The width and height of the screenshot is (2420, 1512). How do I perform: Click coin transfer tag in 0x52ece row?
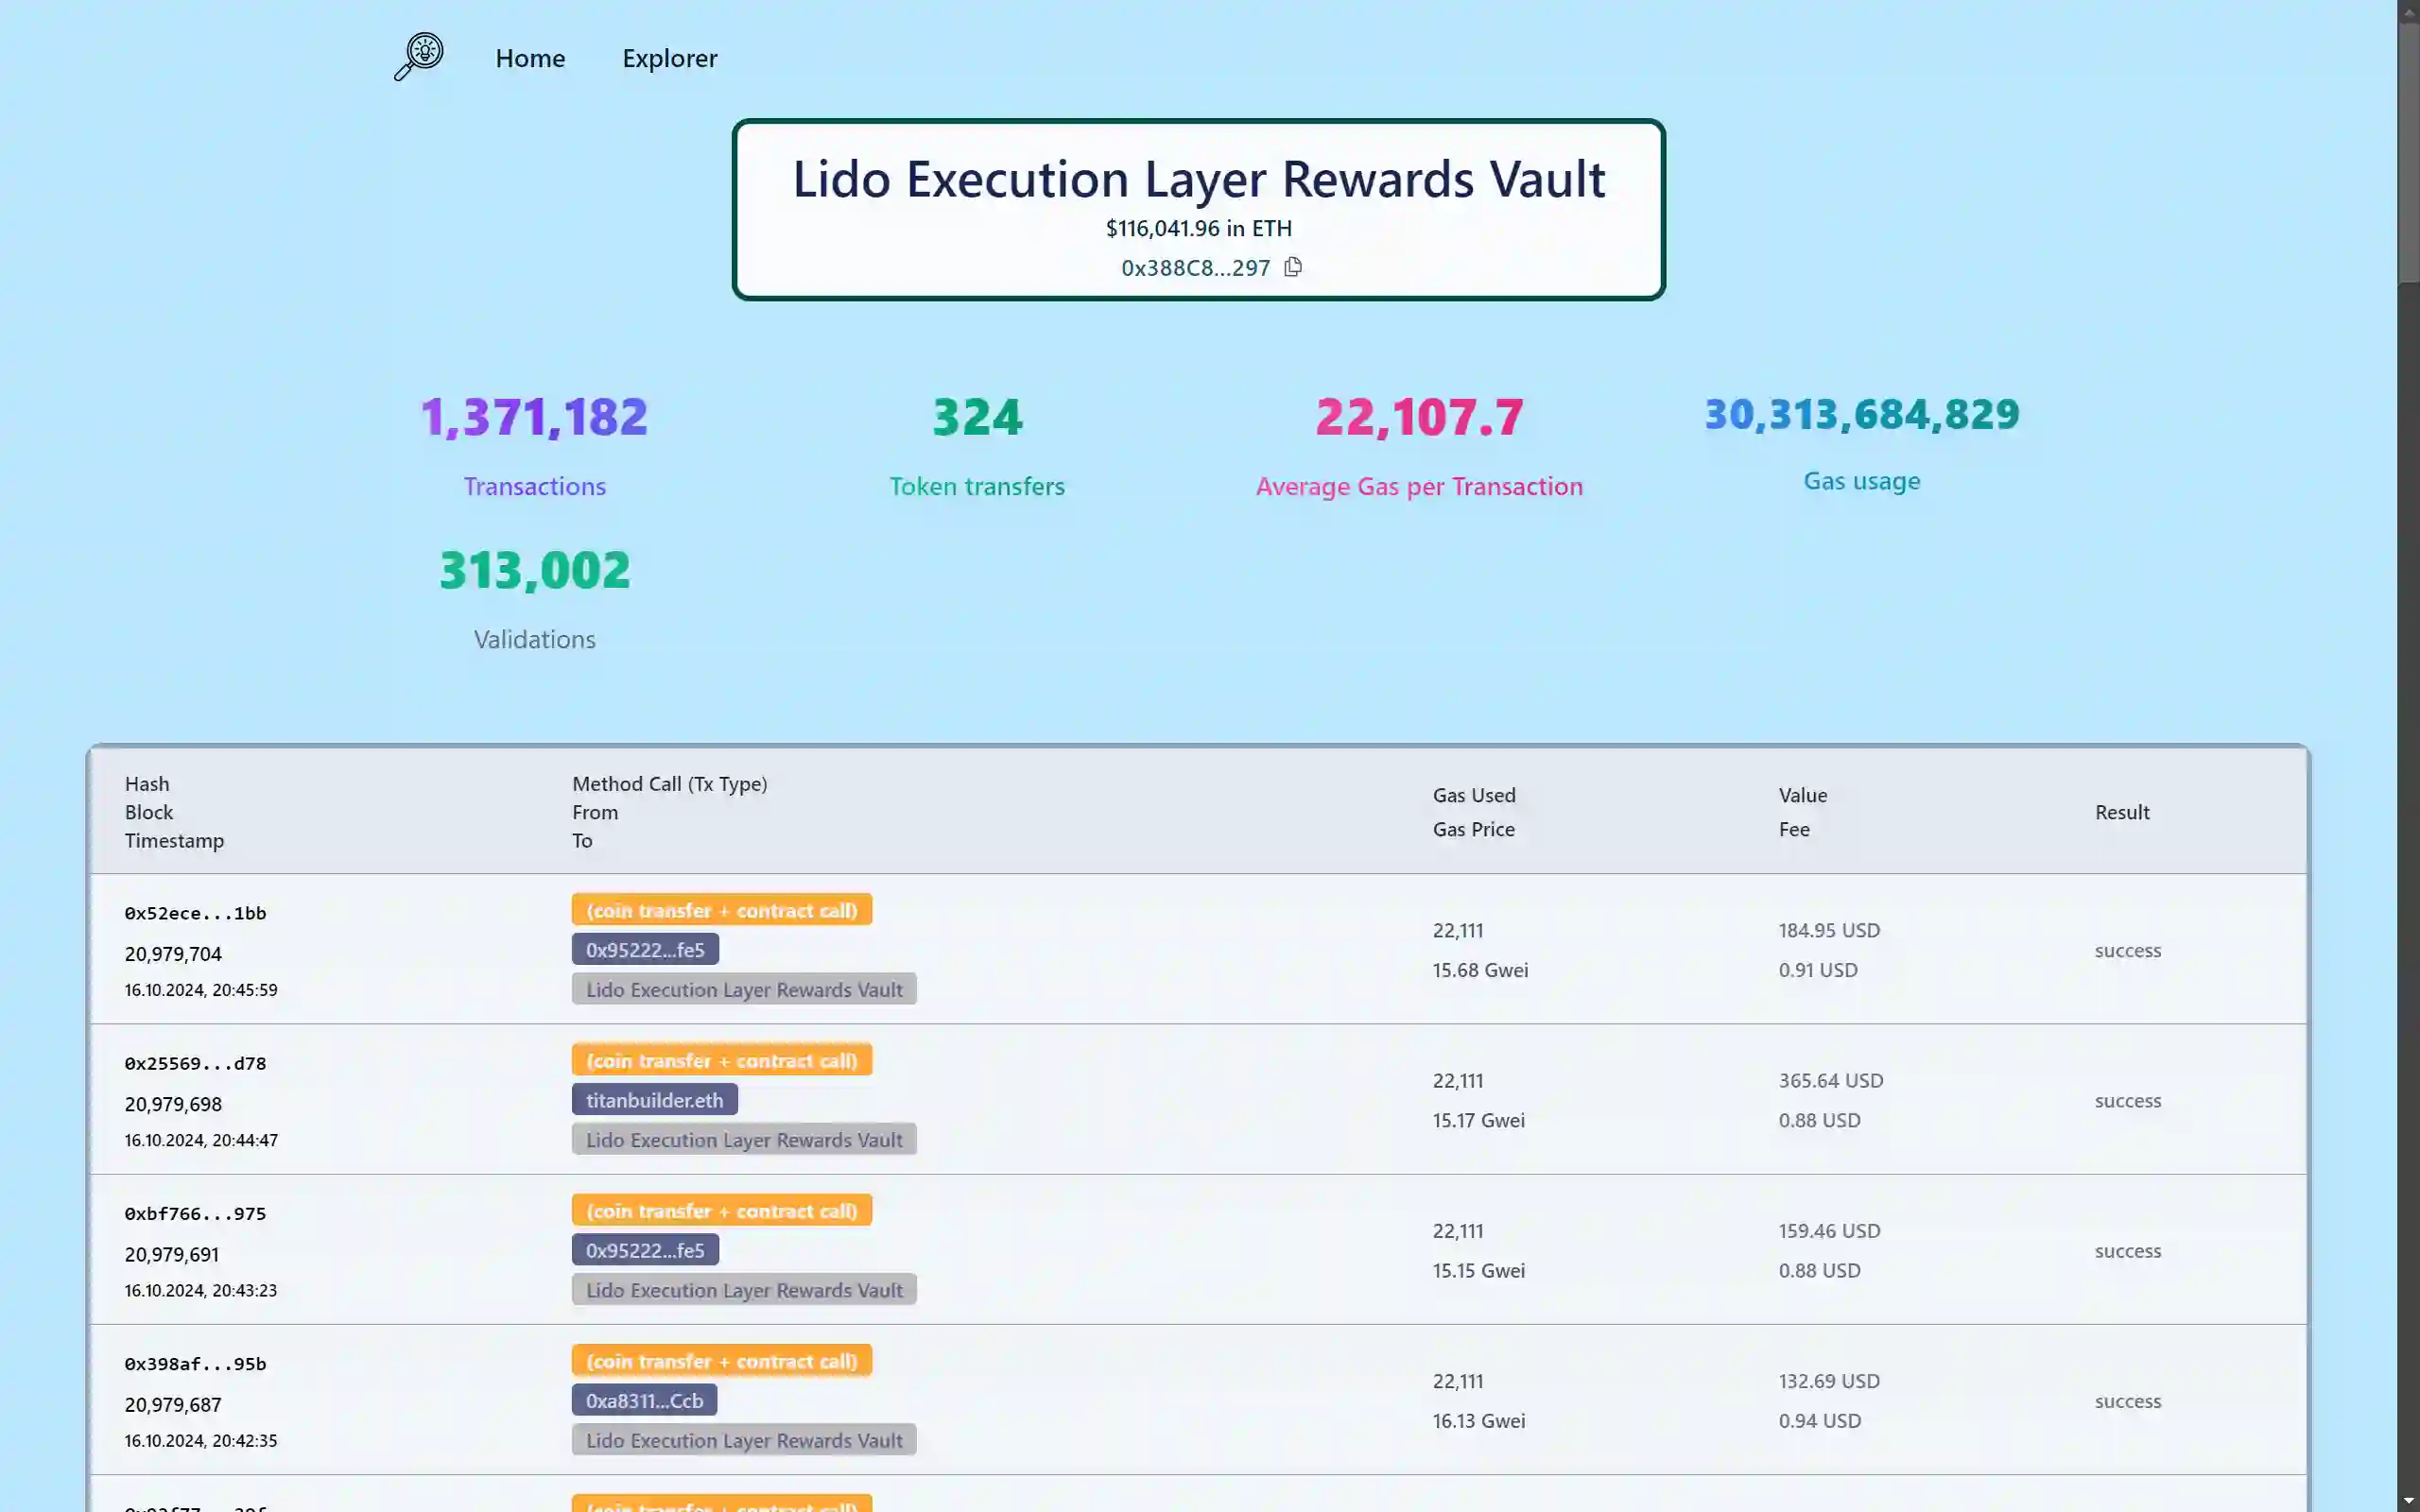pos(722,910)
